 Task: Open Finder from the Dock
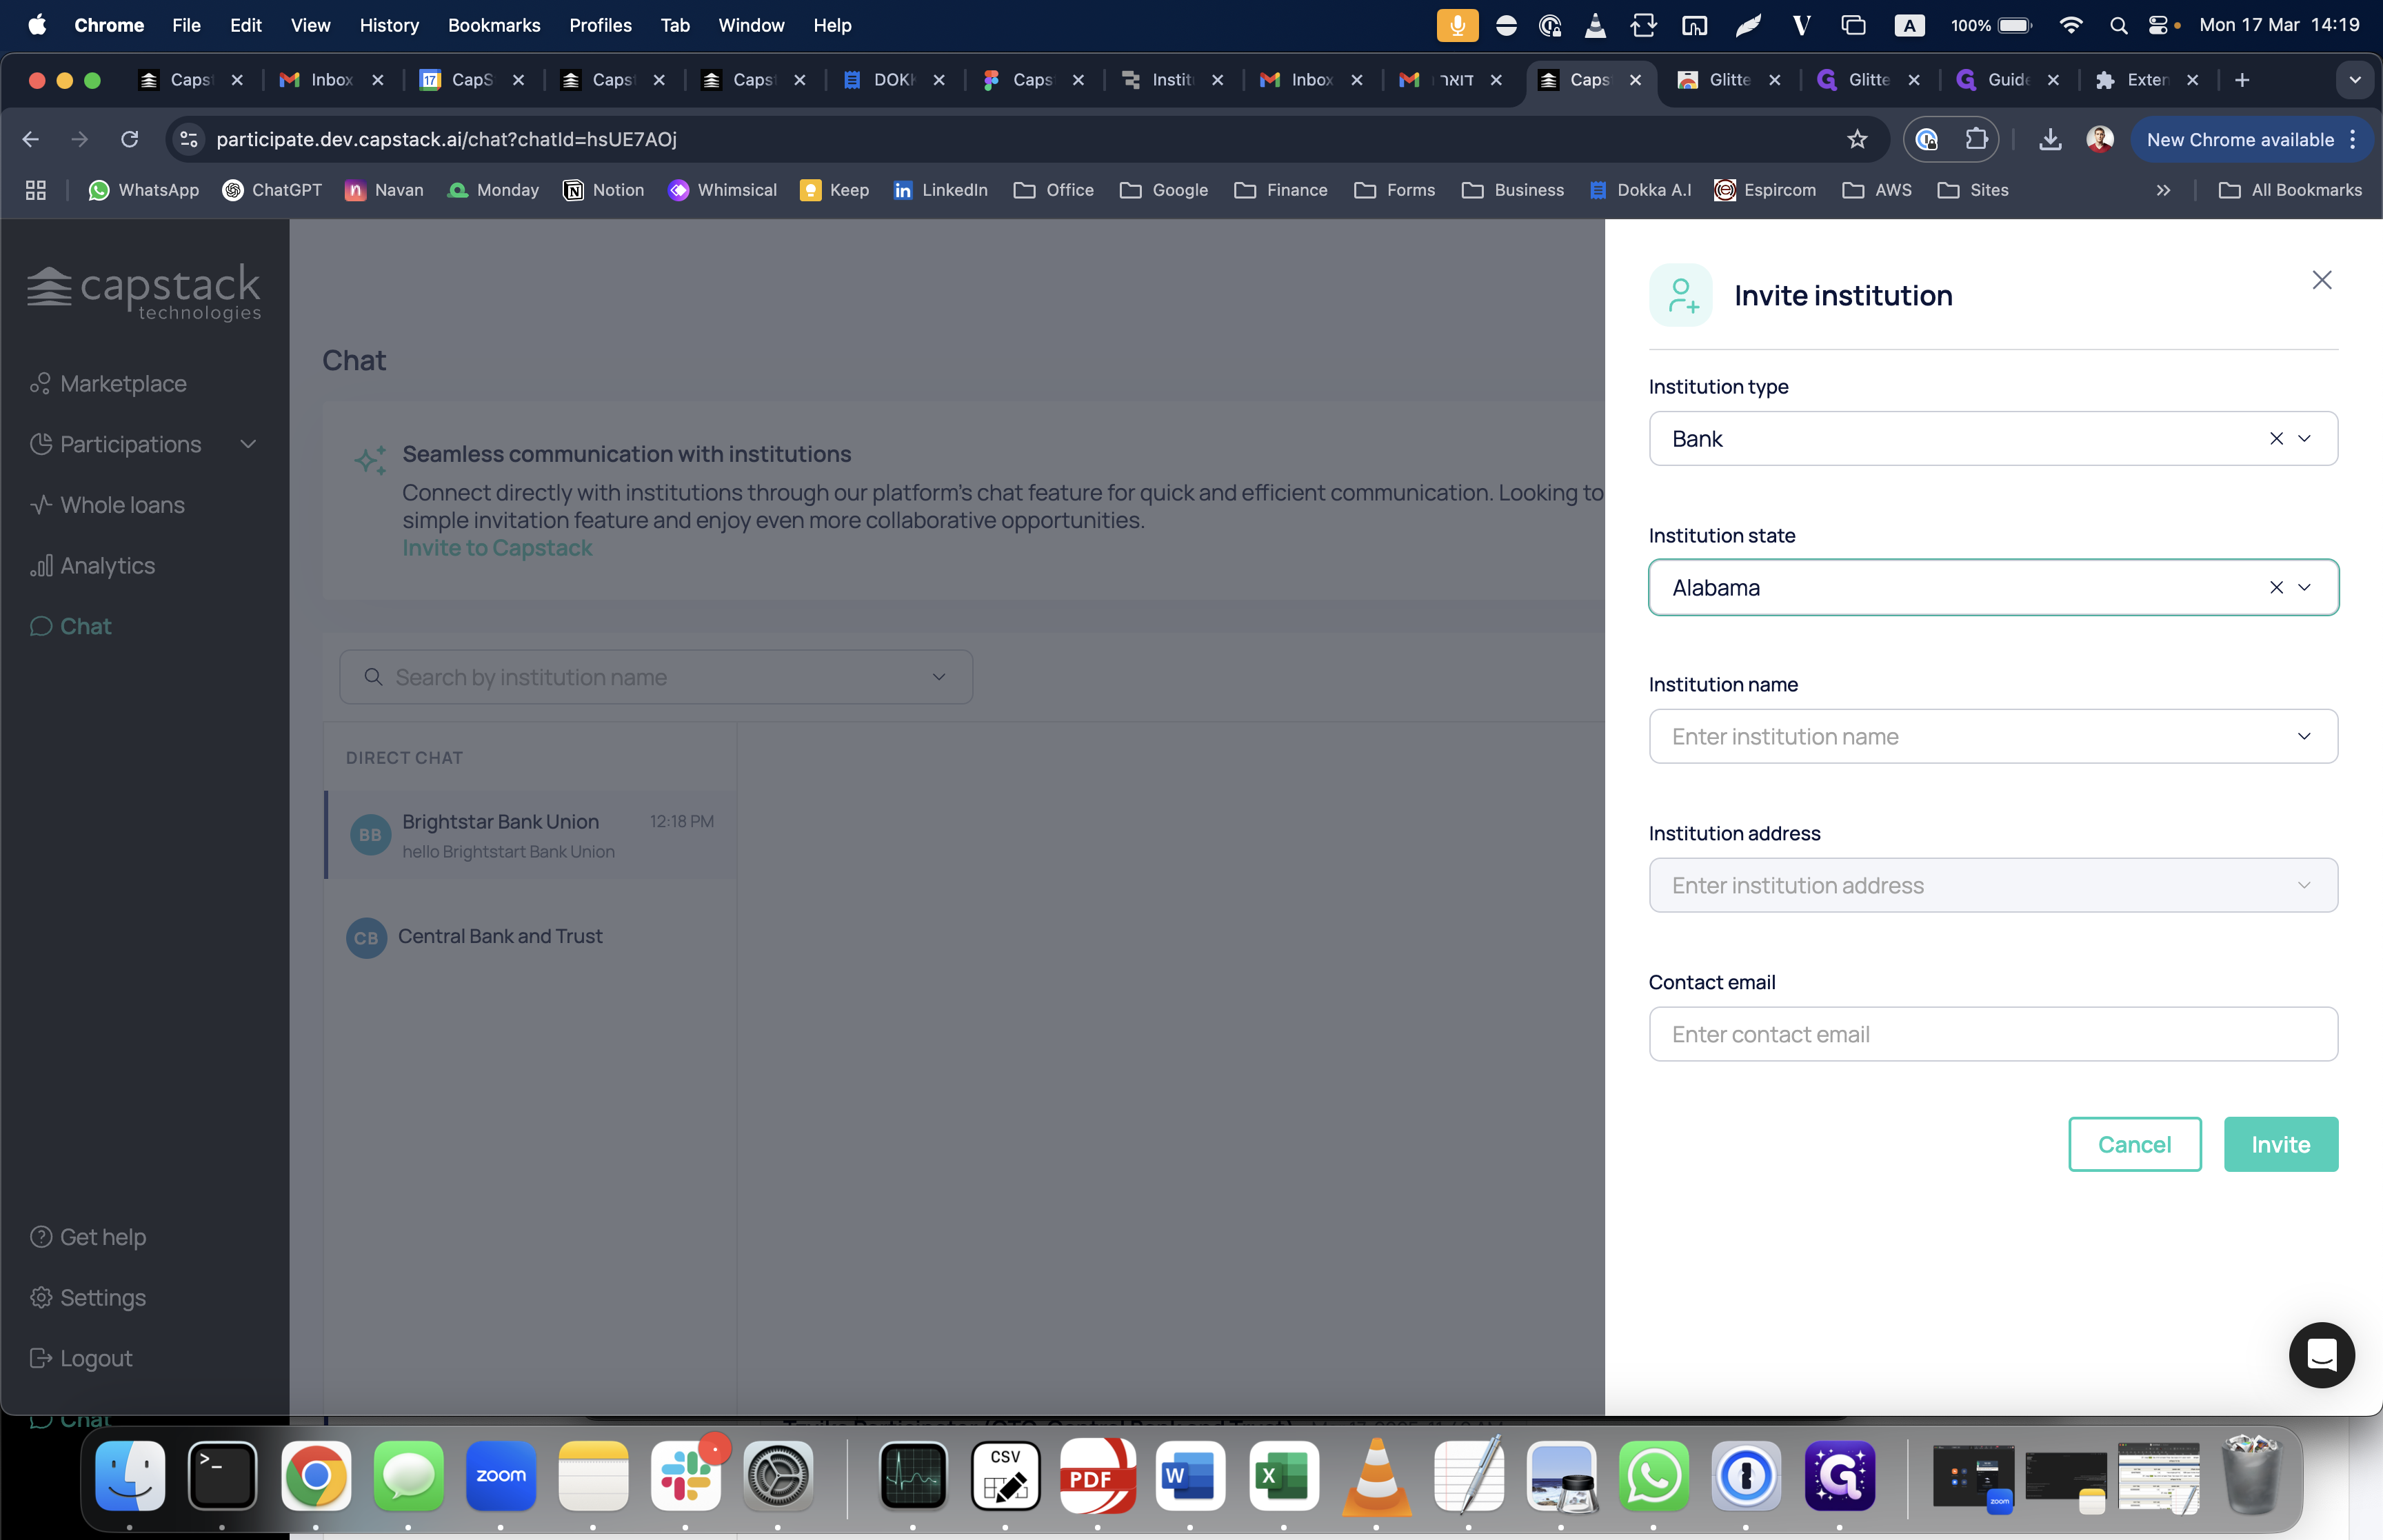click(130, 1475)
